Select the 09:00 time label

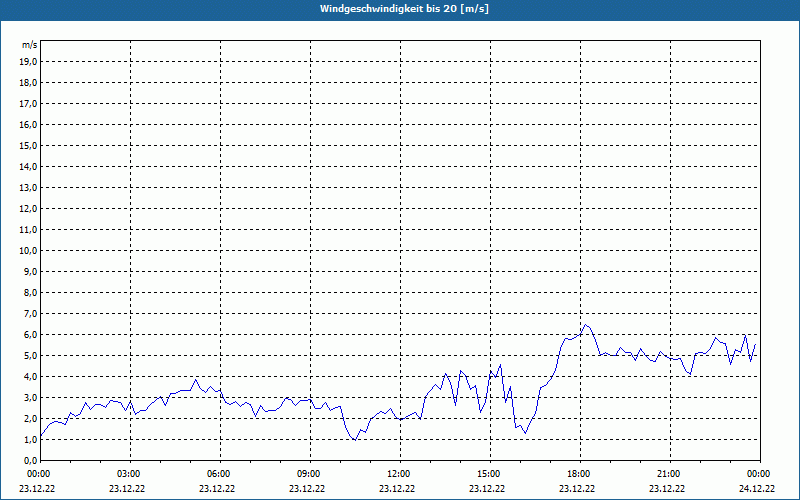(x=310, y=473)
